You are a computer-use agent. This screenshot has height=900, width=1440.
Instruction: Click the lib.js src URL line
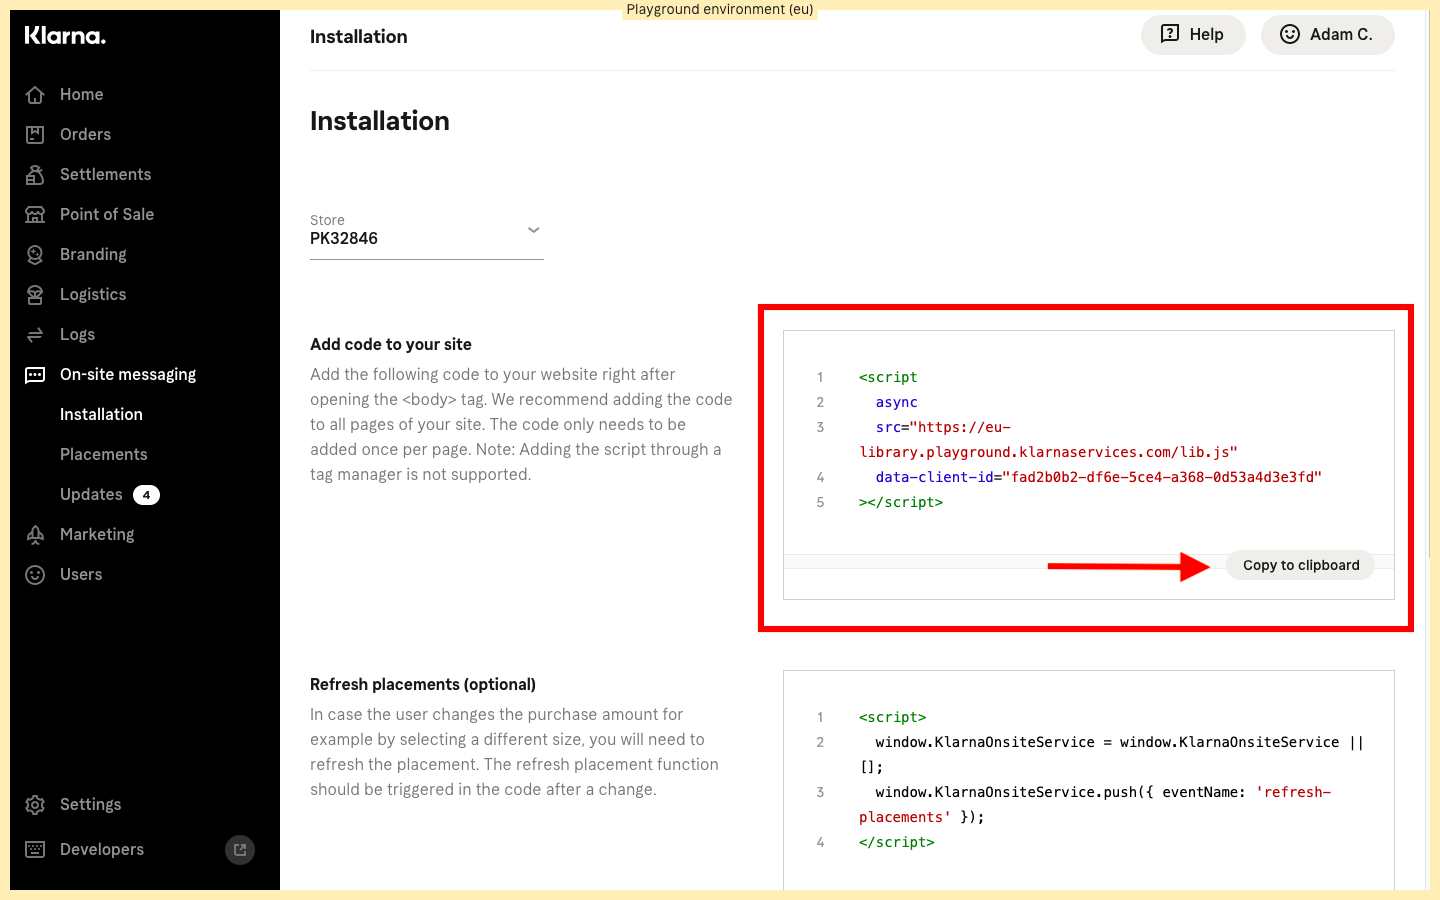click(x=1049, y=452)
